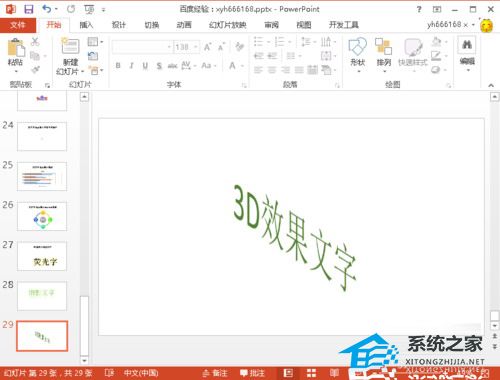Click yh666168 account name
This screenshot has height=380, width=500.
click(447, 24)
